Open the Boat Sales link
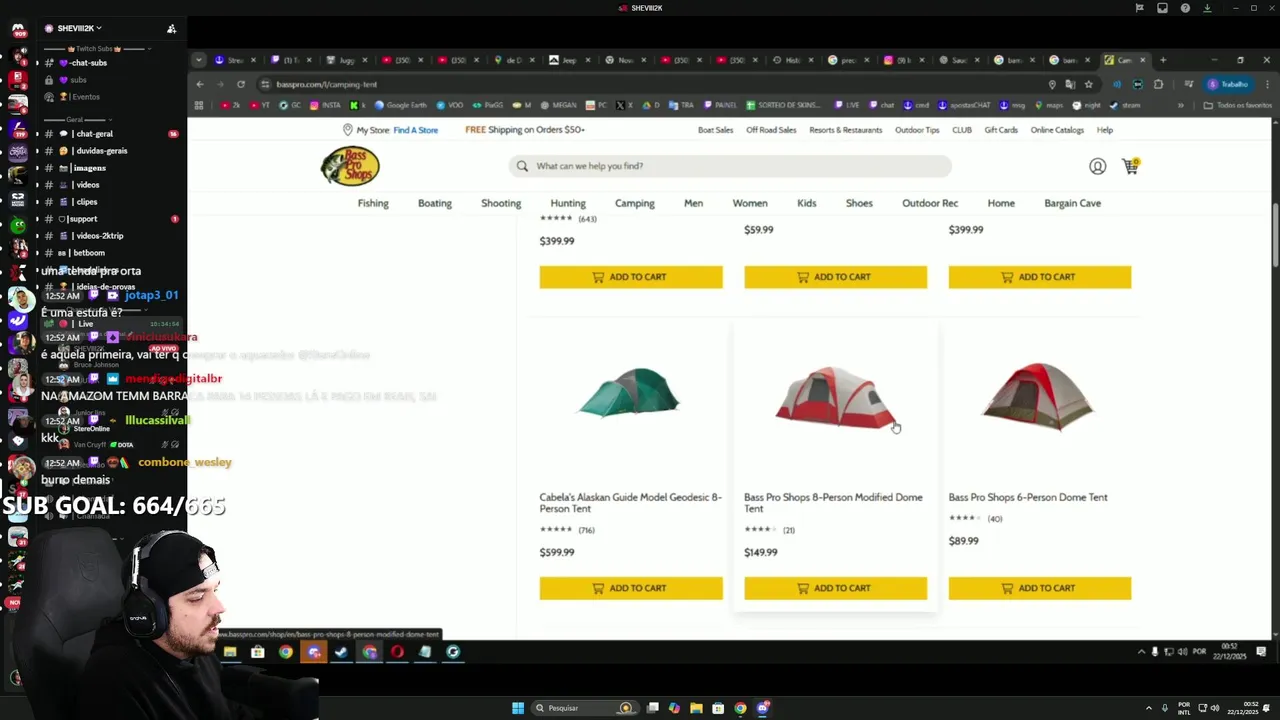The width and height of the screenshot is (1280, 720). coord(716,130)
